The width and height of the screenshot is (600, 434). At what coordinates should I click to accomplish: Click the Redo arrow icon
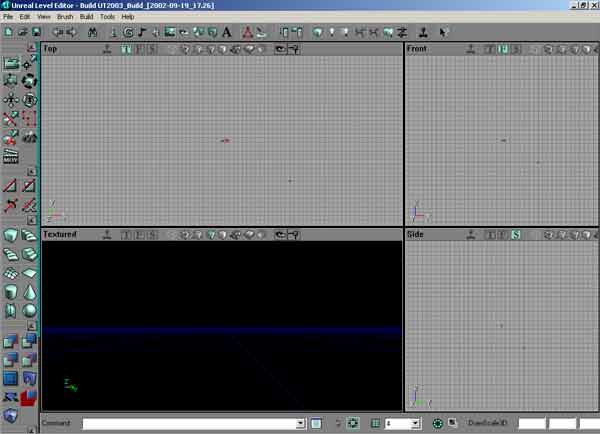point(71,32)
